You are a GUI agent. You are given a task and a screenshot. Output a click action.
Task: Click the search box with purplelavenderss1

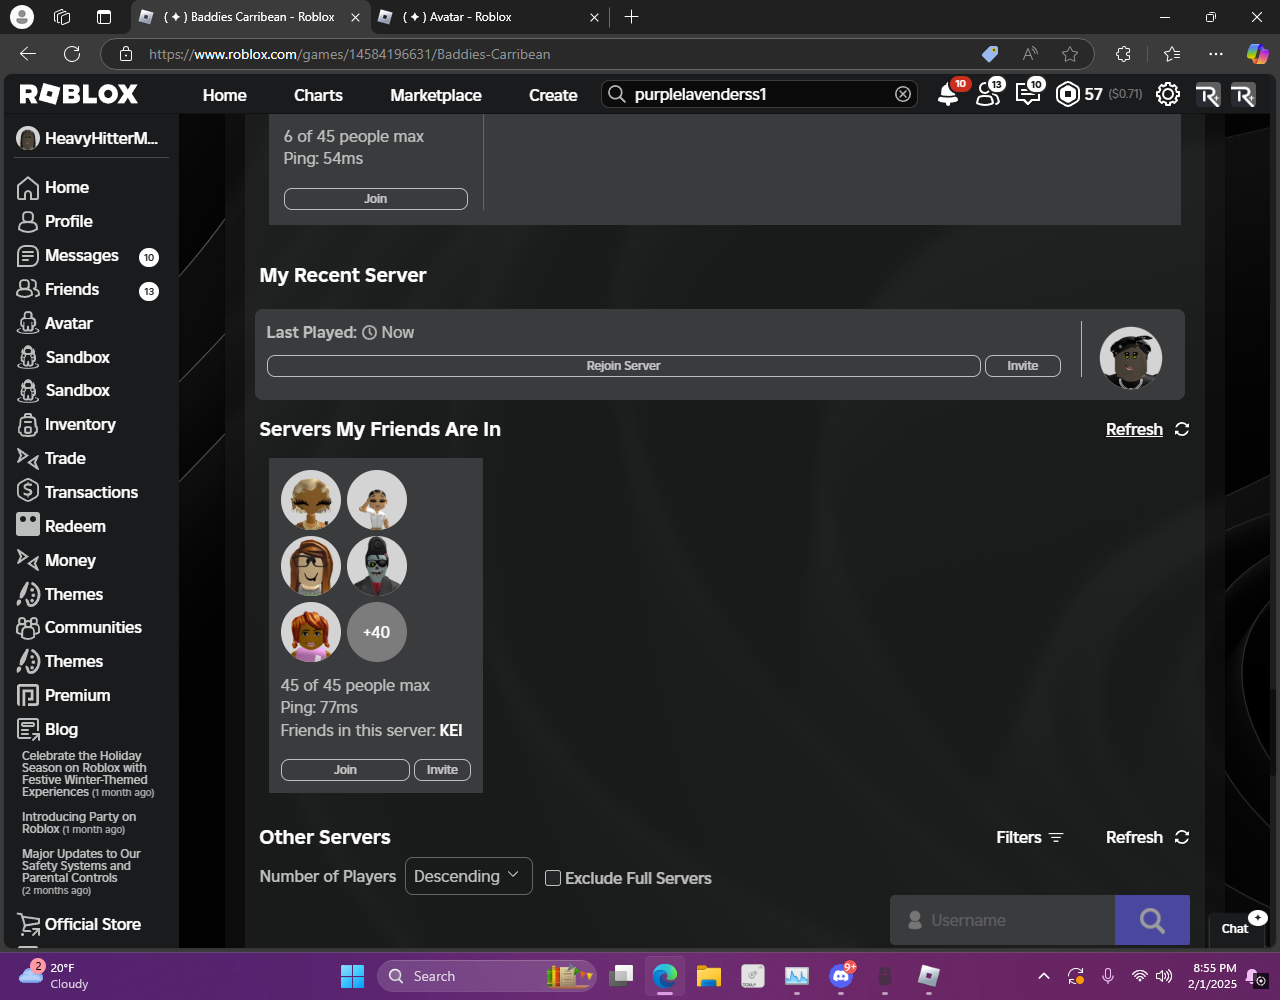pos(760,94)
